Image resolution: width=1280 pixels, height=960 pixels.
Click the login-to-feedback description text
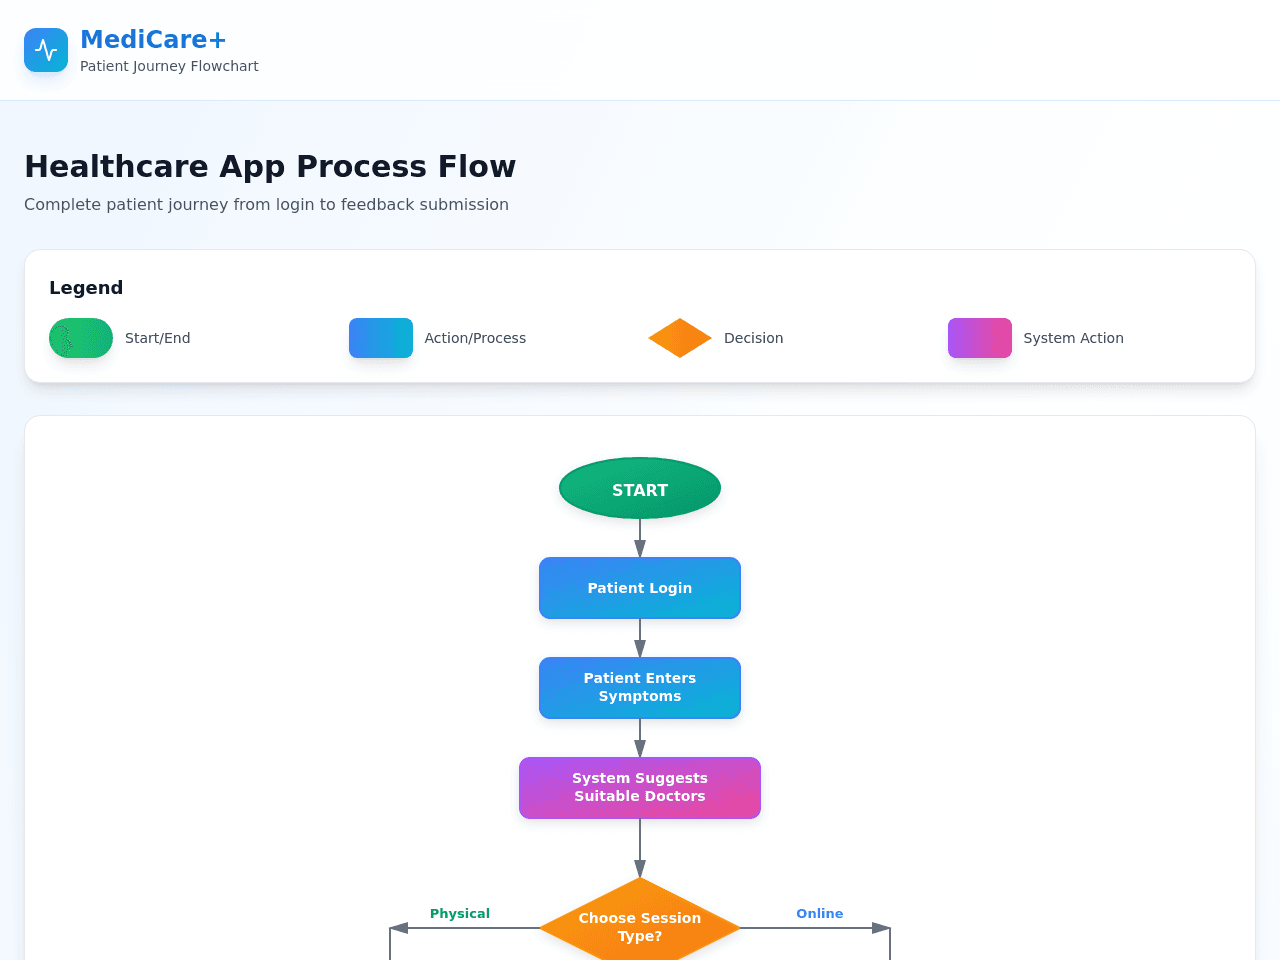point(266,204)
